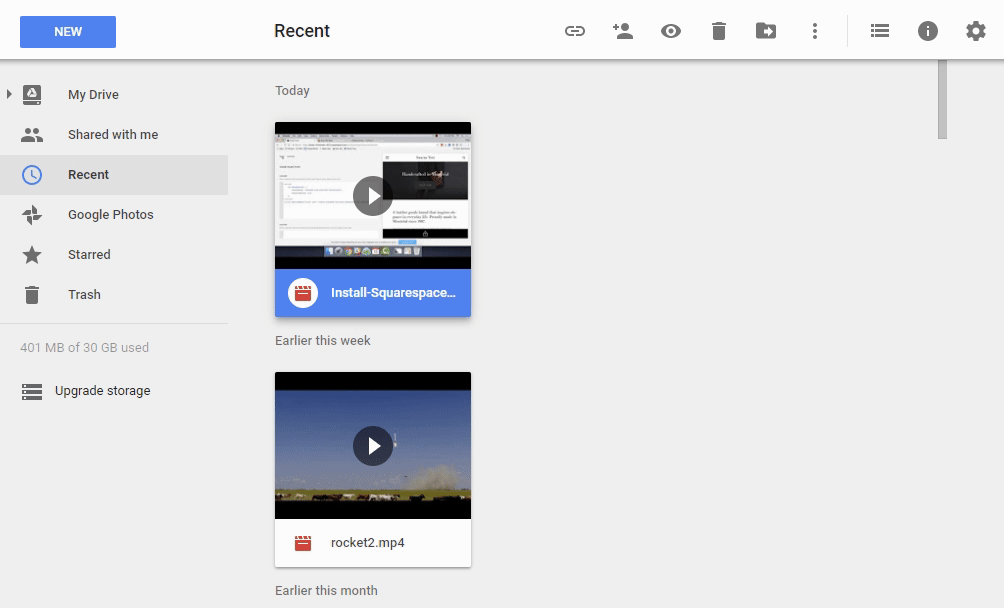Click the Earlier this month heading
Viewport: 1004px width, 608px height.
point(327,591)
